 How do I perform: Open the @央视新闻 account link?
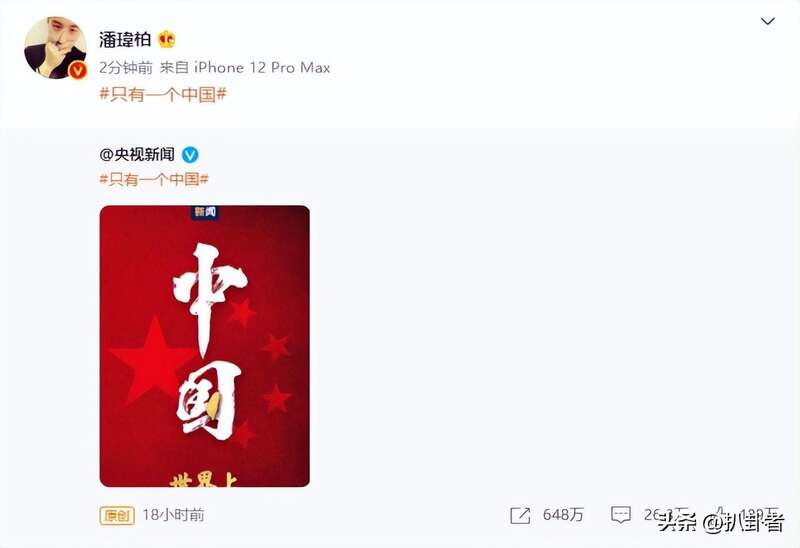tap(137, 155)
